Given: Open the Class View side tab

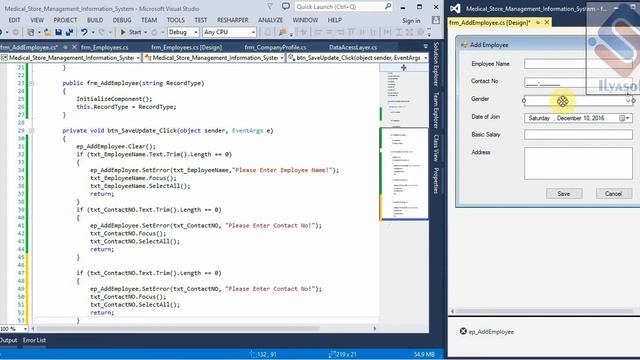Looking at the screenshot, I should 436,148.
